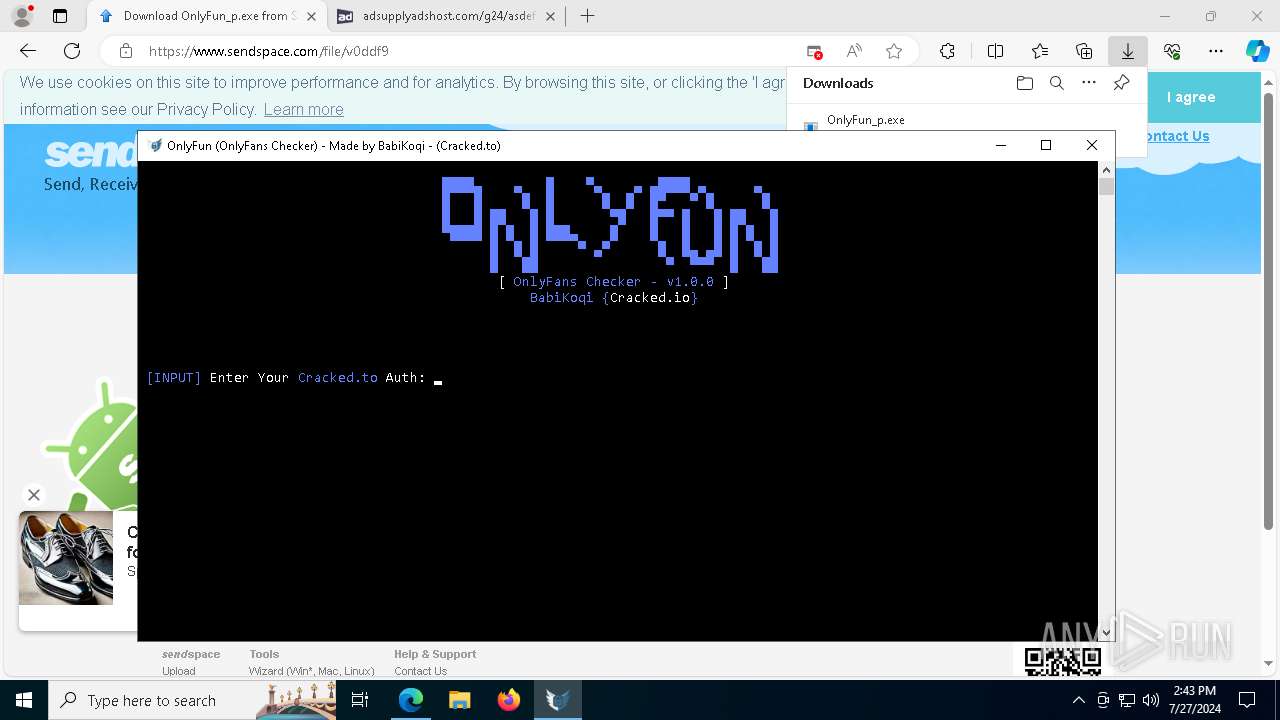Open File Explorer from the taskbar

point(459,700)
